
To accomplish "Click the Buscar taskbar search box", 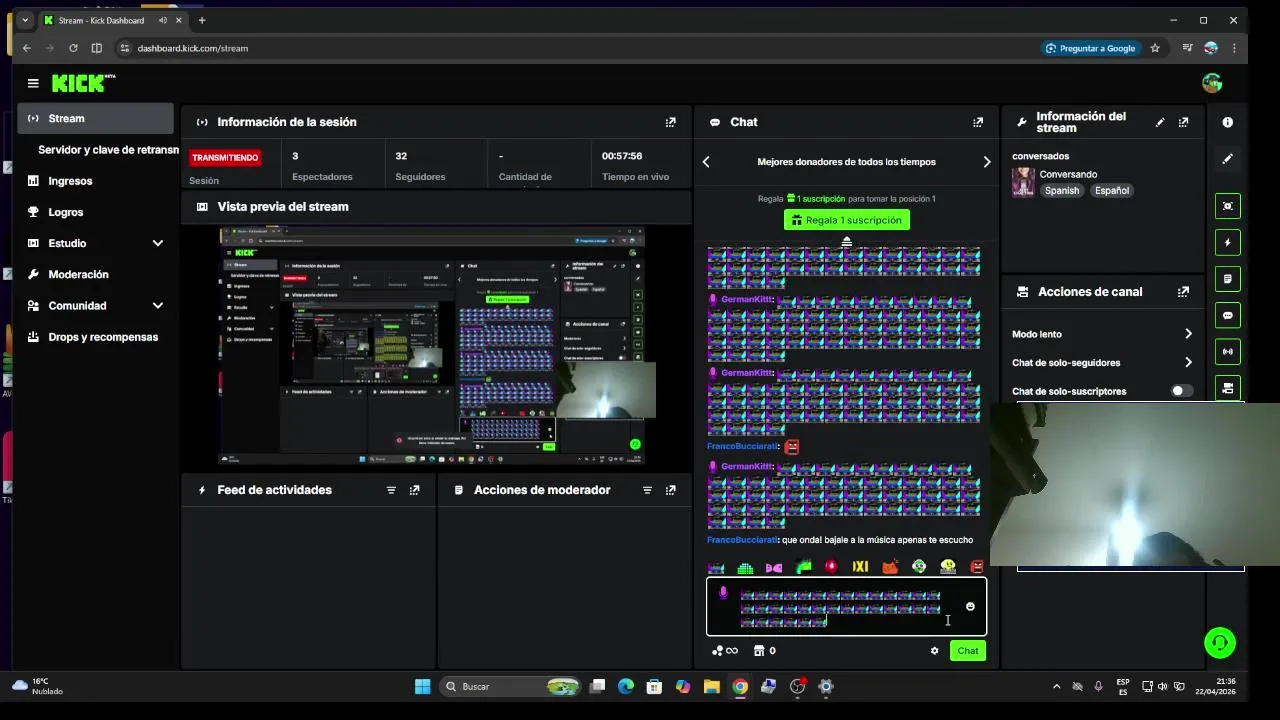I will point(512,686).
